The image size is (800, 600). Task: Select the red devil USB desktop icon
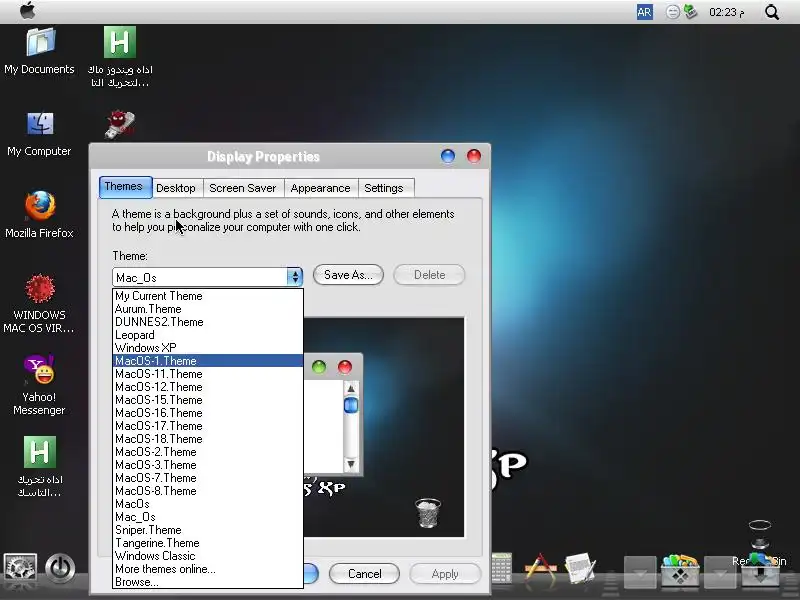(x=120, y=124)
